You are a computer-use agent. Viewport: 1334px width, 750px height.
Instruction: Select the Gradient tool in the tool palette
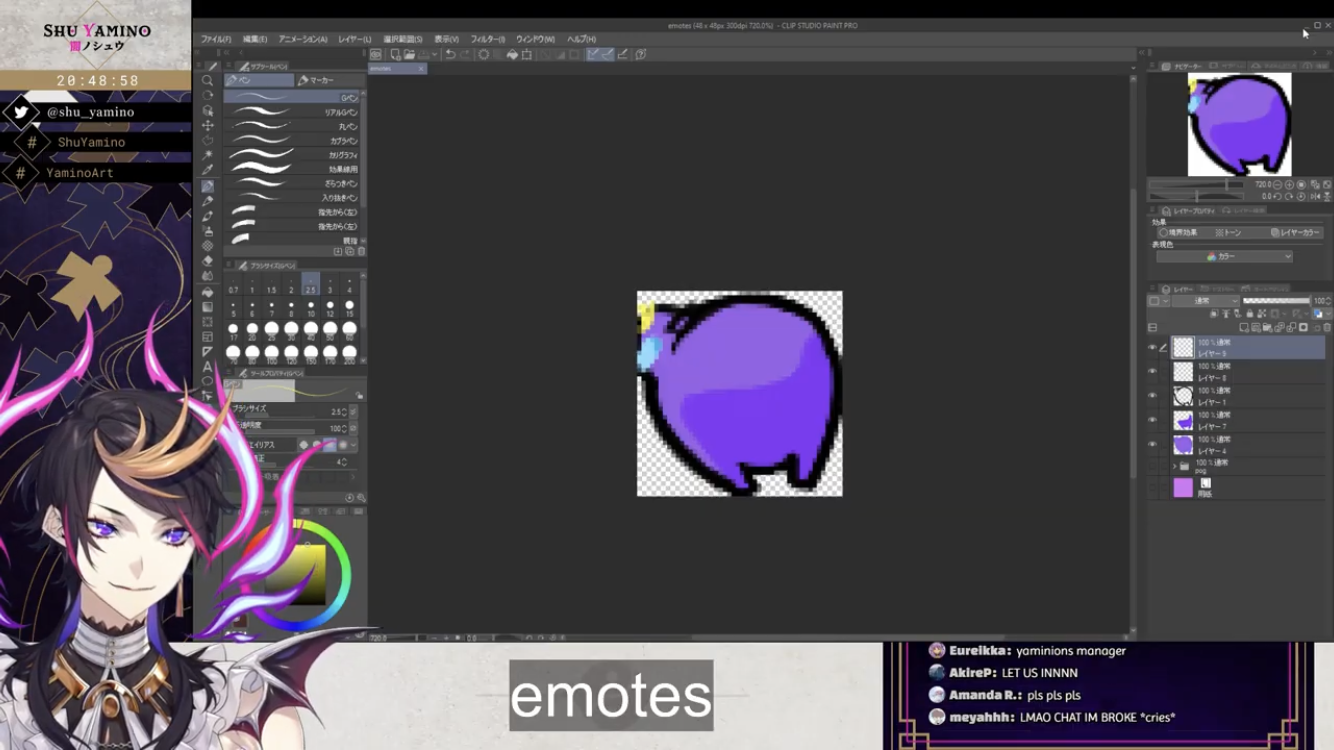click(207, 307)
